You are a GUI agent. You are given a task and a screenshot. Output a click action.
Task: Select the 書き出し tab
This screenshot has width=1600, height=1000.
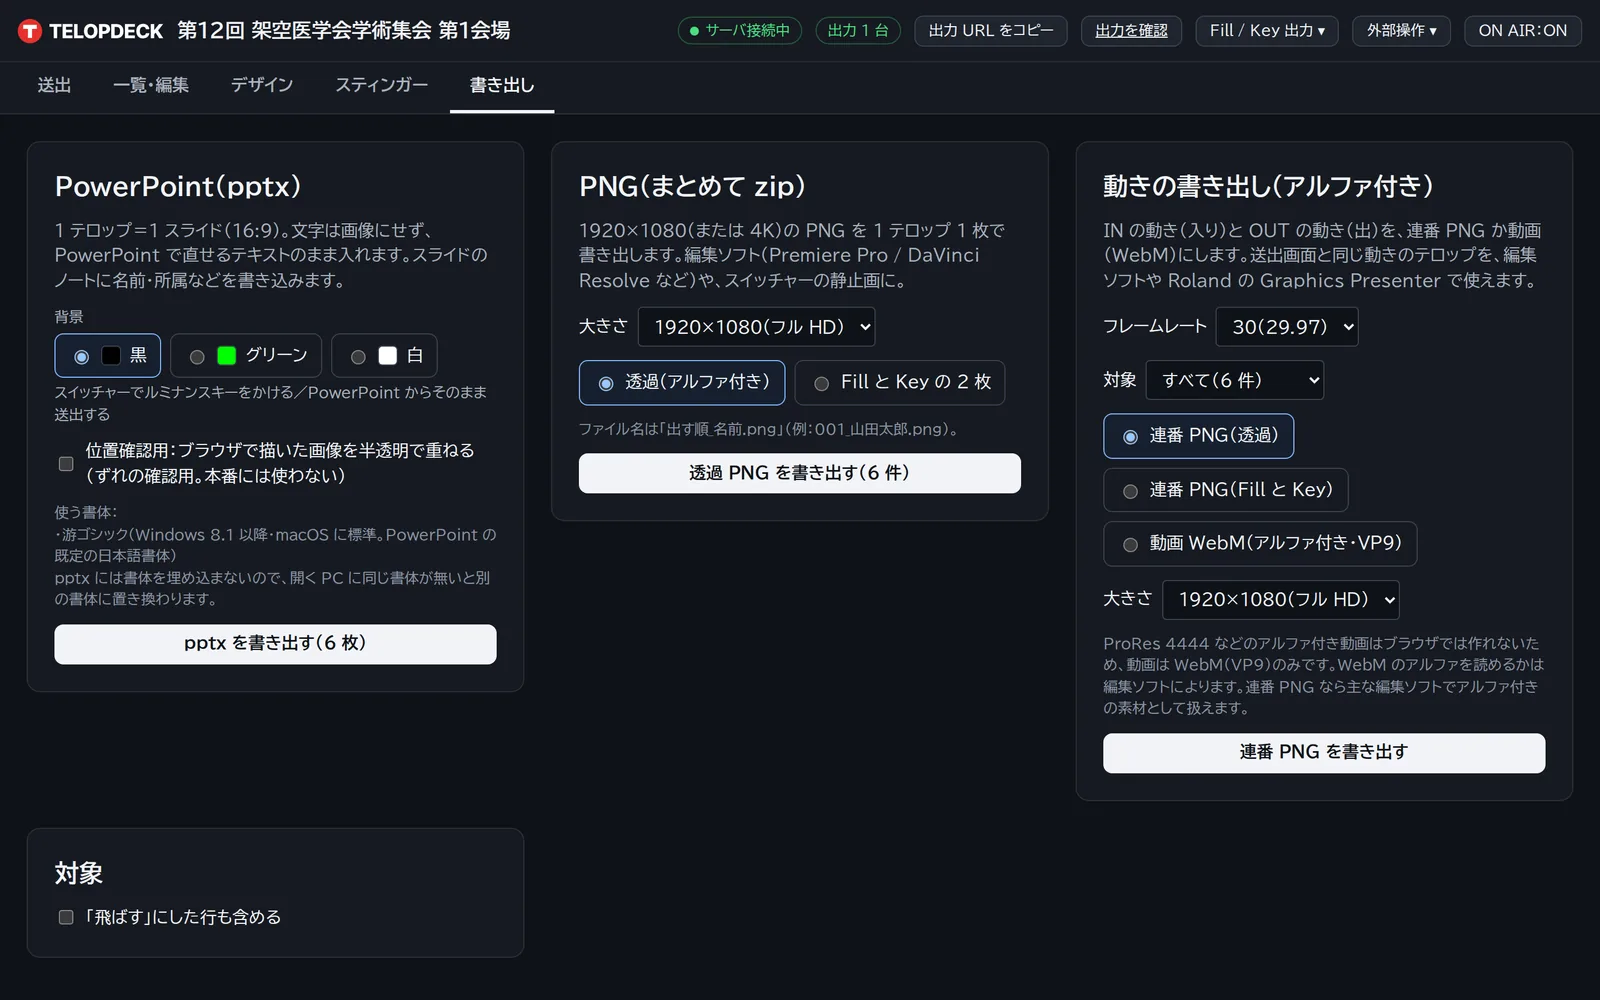click(502, 86)
